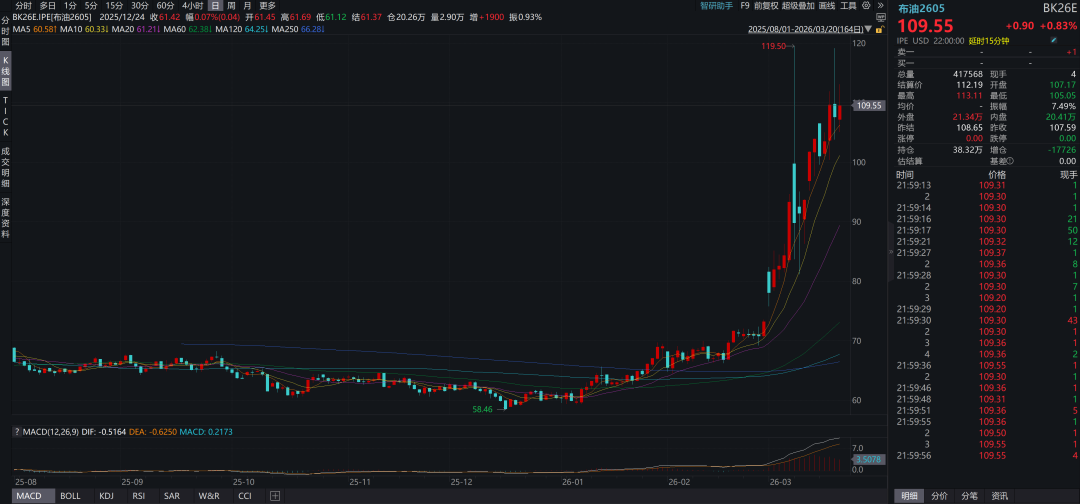Image resolution: width=1080 pixels, height=504 pixels.
Task: Click the add indicator plus icon
Action: click(276, 496)
